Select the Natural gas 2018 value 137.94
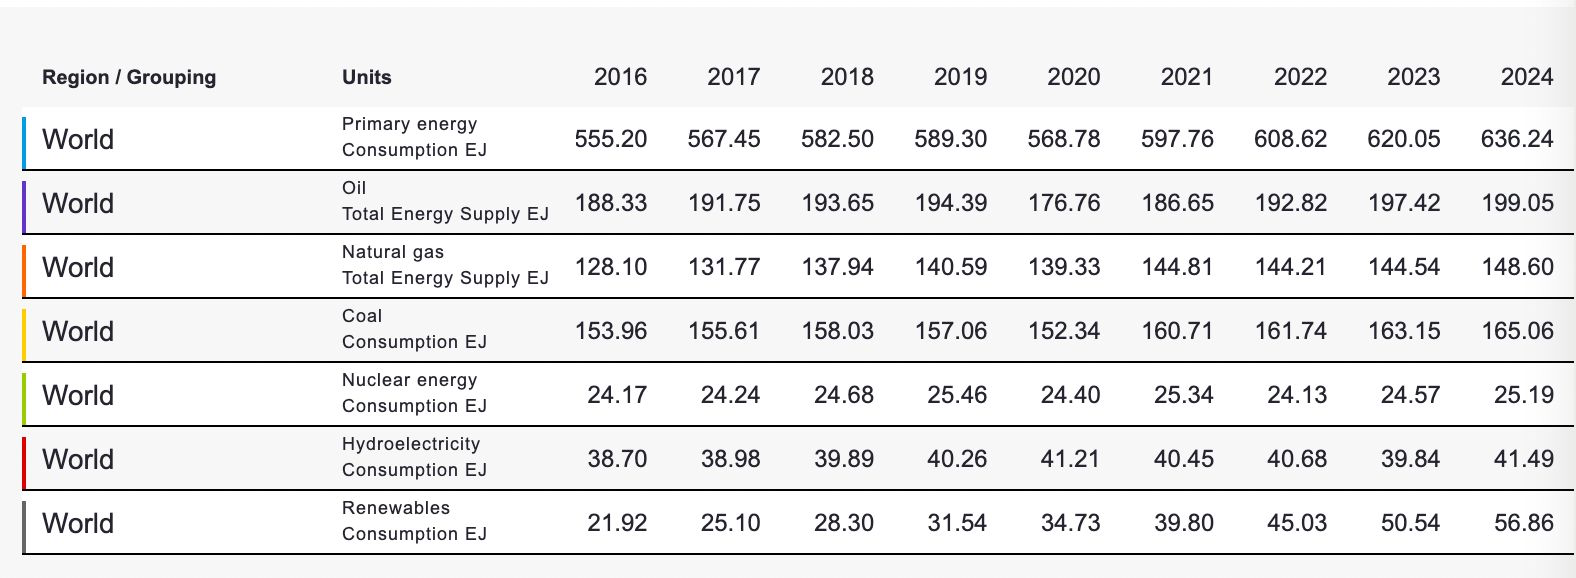Viewport: 1576px width, 578px height. pos(837,267)
